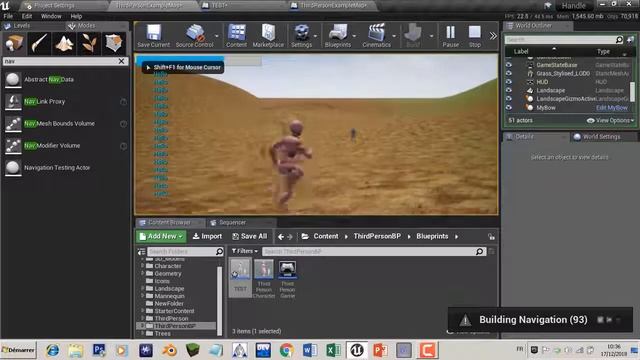Toggle visibility of HUD actor
Screen dimensions: 640x360
(509, 82)
